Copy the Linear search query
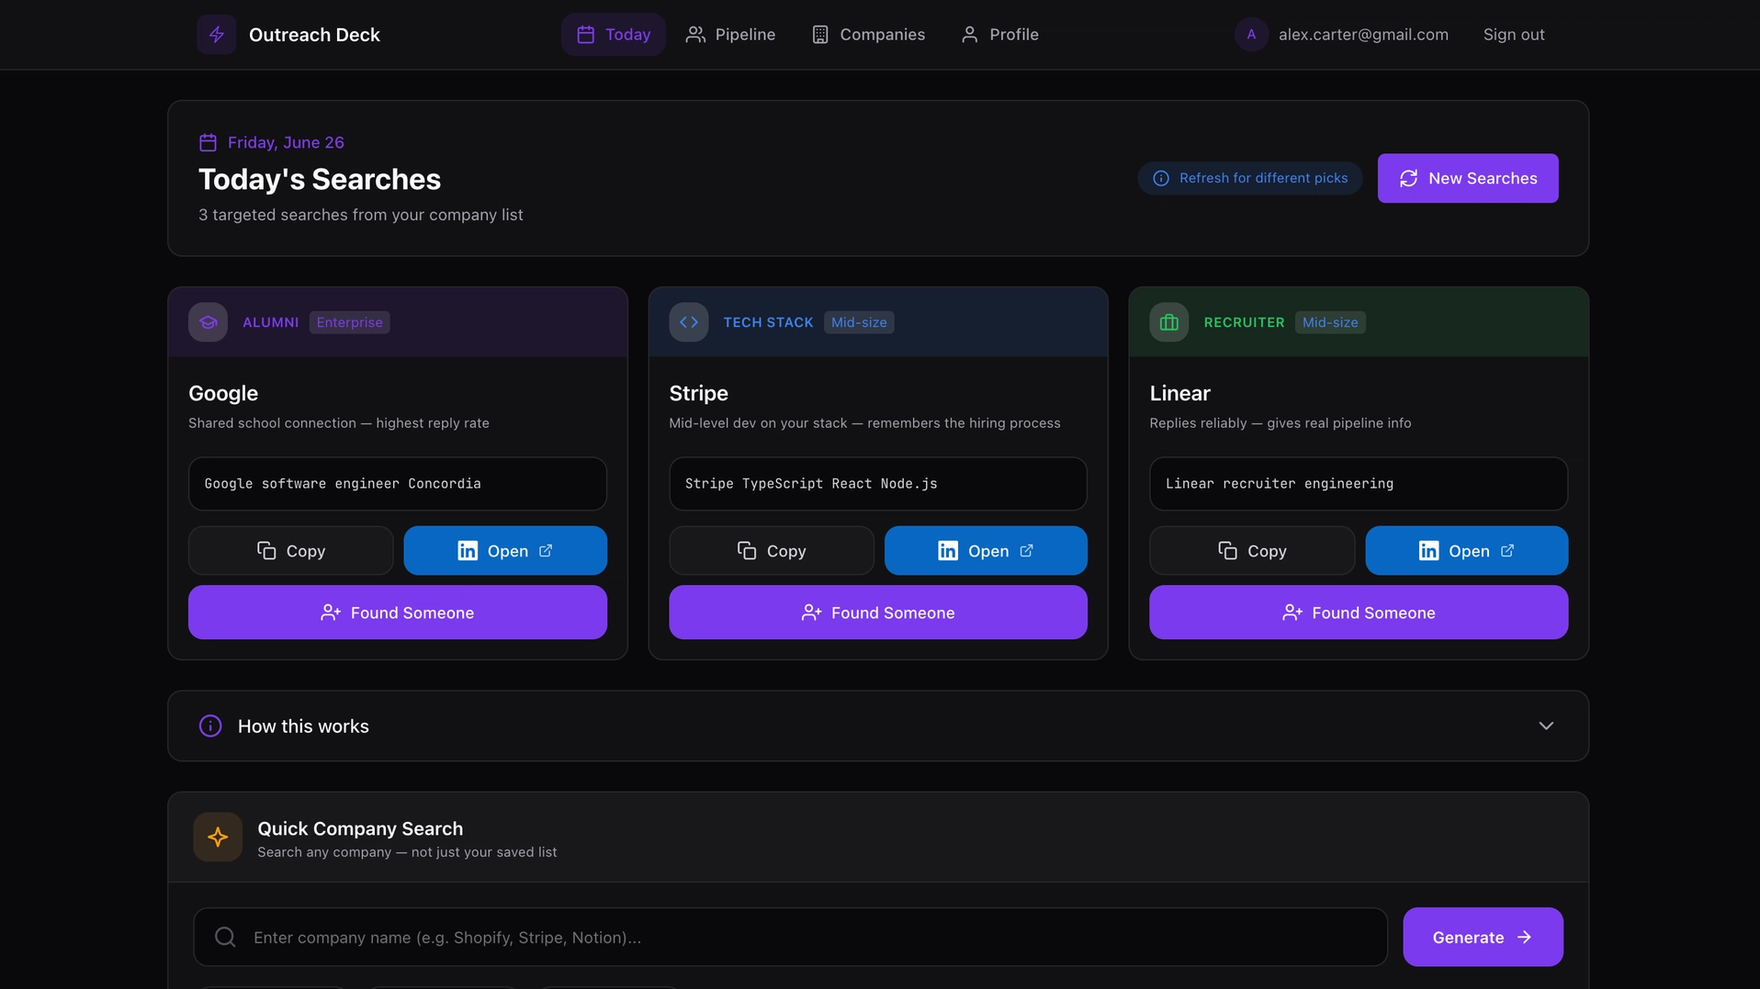This screenshot has width=1760, height=989. (x=1251, y=551)
